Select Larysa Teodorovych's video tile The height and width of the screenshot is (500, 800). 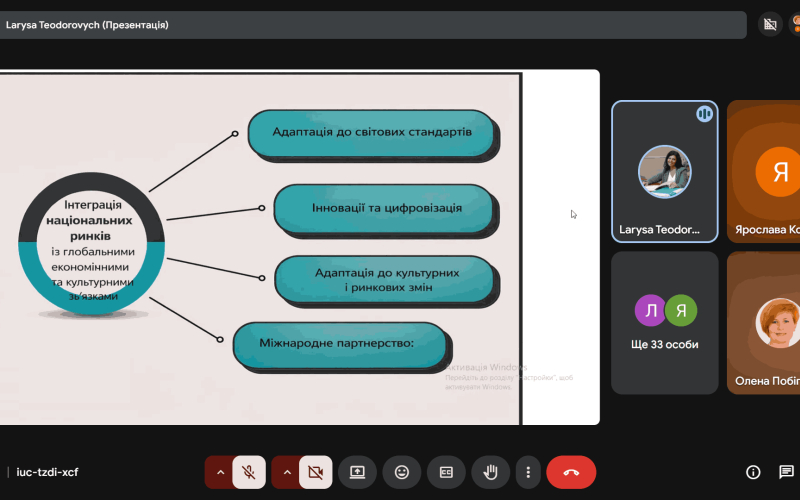[x=664, y=171]
